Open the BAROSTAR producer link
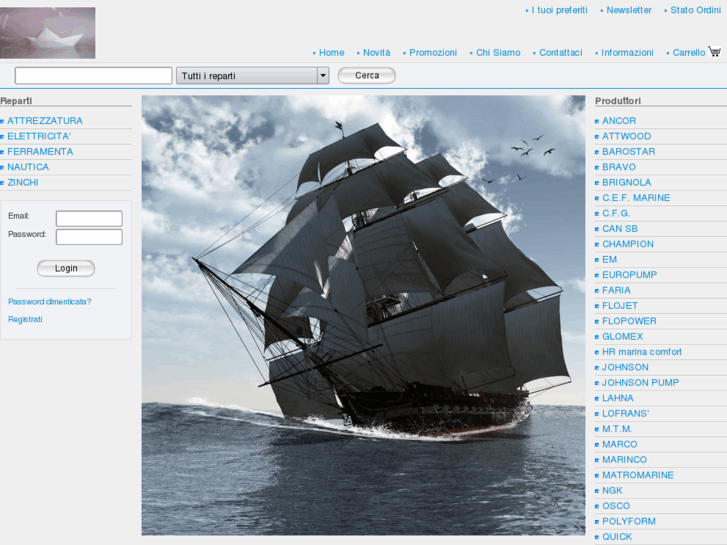 [629, 151]
